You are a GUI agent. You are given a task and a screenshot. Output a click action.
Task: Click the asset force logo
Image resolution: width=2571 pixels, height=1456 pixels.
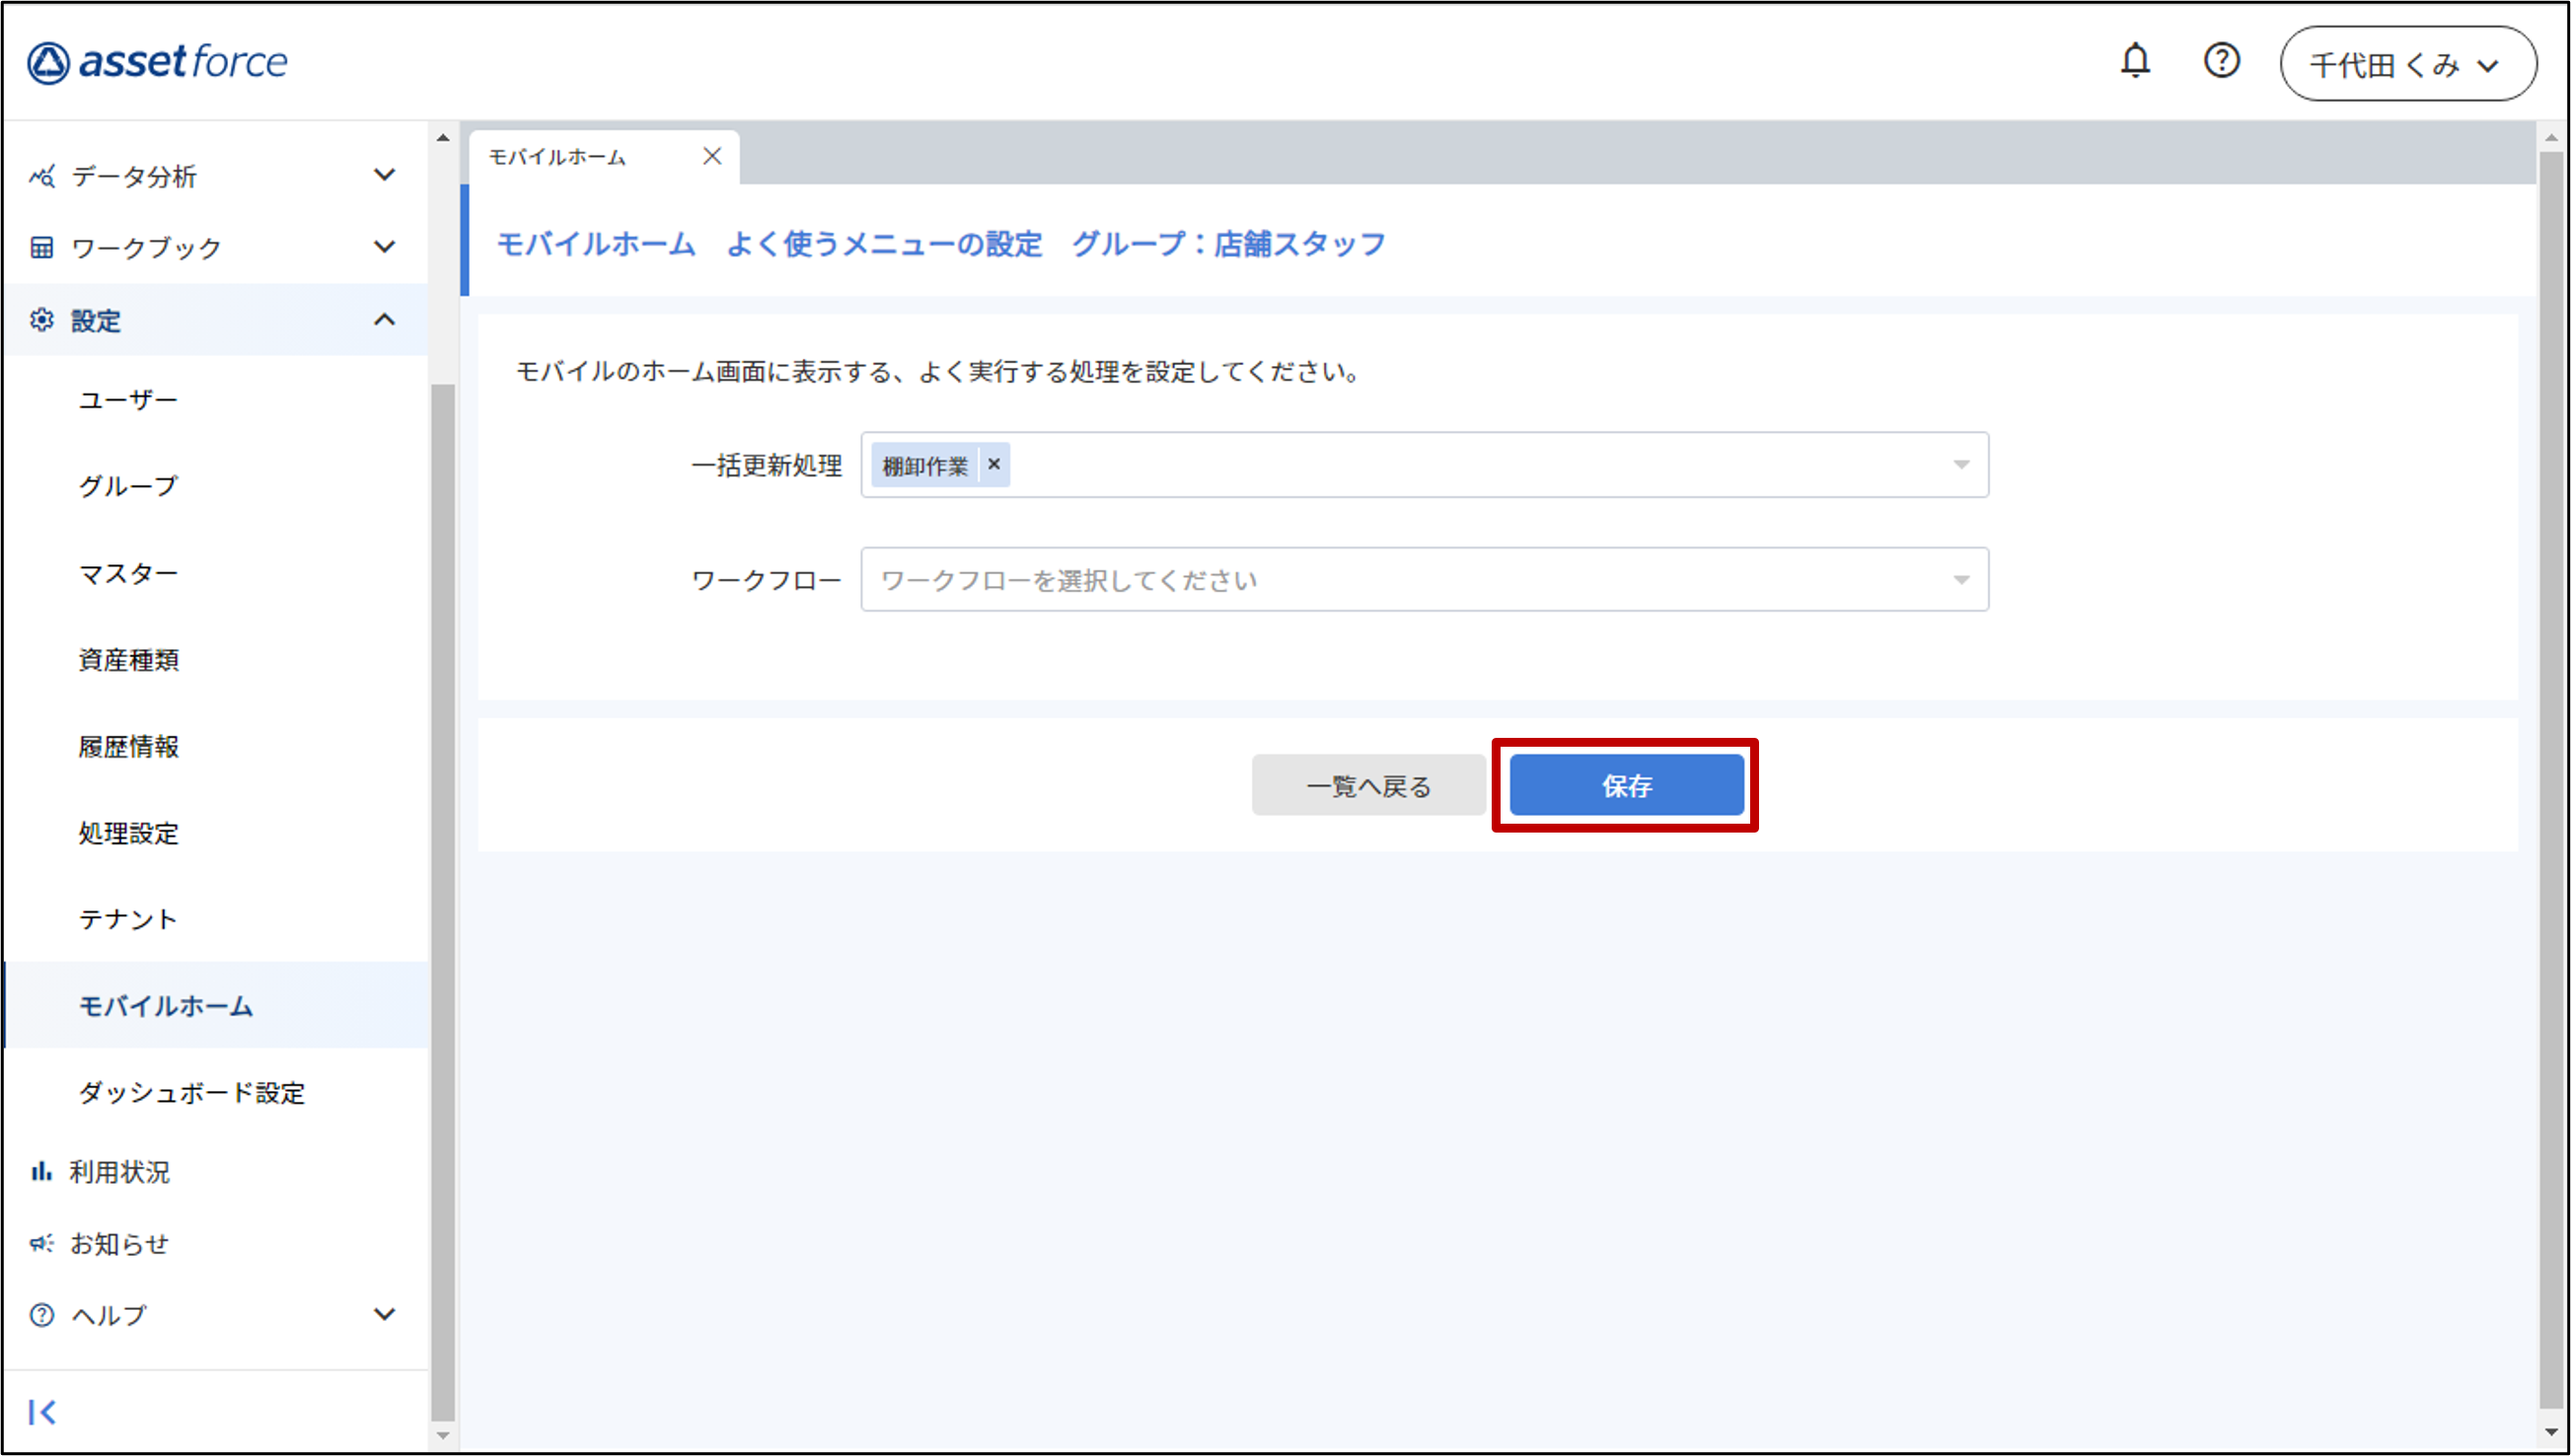tap(158, 62)
